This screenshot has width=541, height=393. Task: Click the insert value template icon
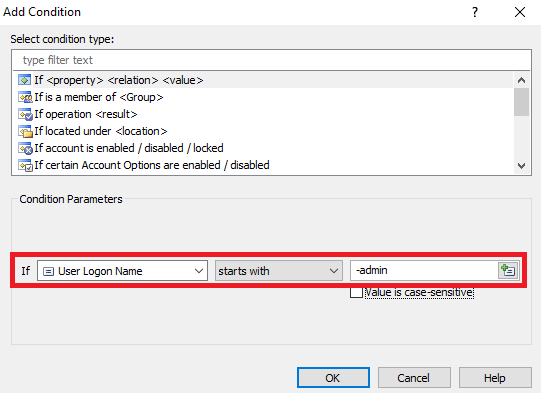click(x=508, y=271)
